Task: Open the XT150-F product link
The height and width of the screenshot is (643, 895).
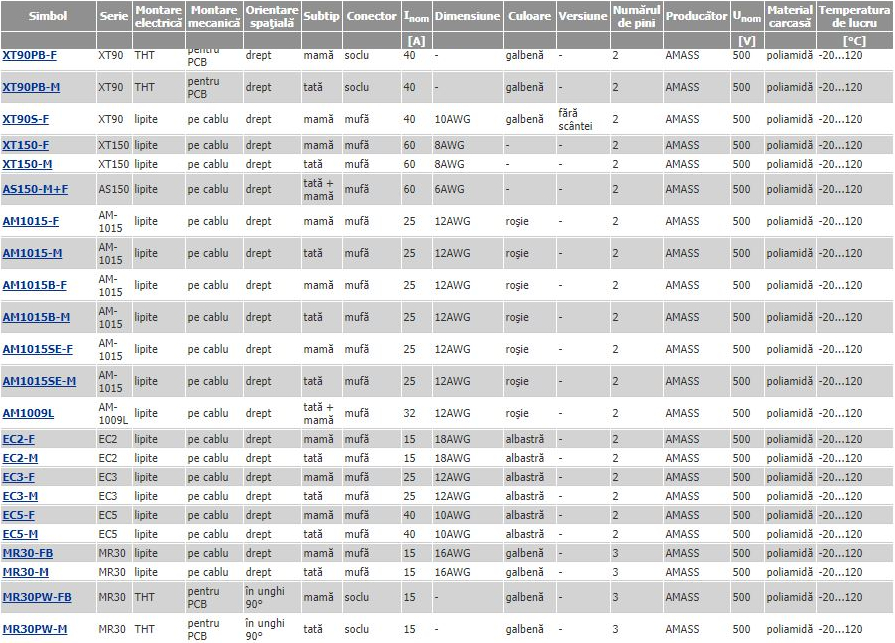Action: click(x=26, y=145)
